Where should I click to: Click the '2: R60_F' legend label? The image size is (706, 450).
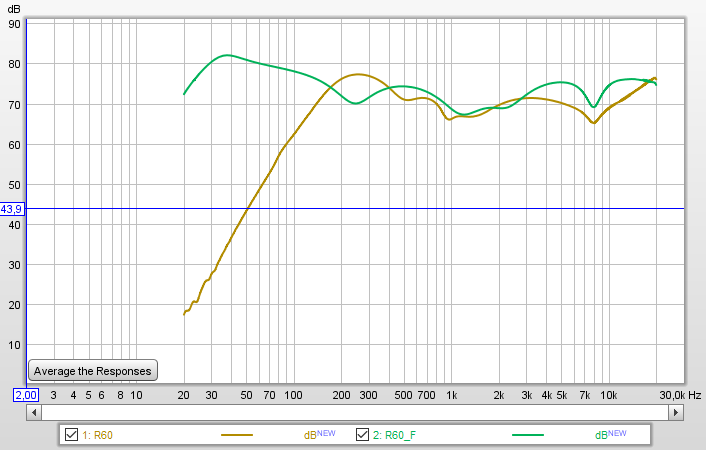coord(394,435)
